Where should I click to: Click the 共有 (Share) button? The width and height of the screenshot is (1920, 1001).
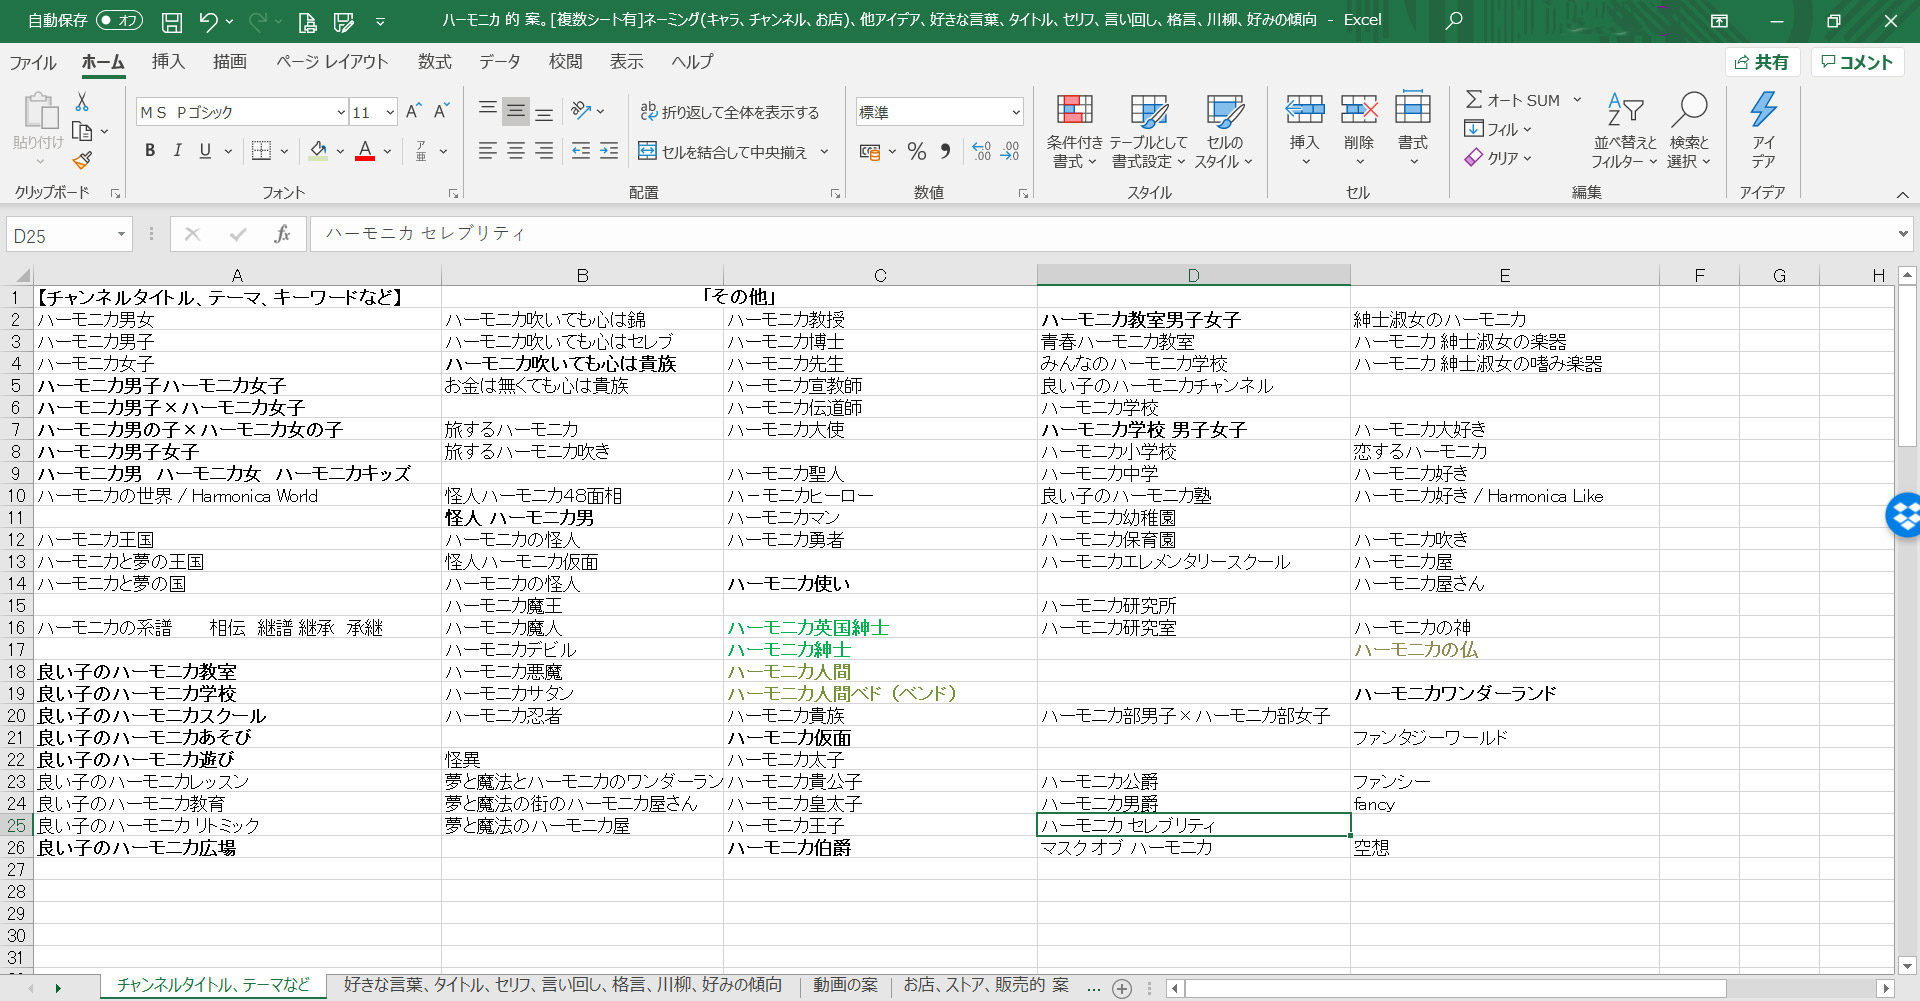[x=1762, y=61]
